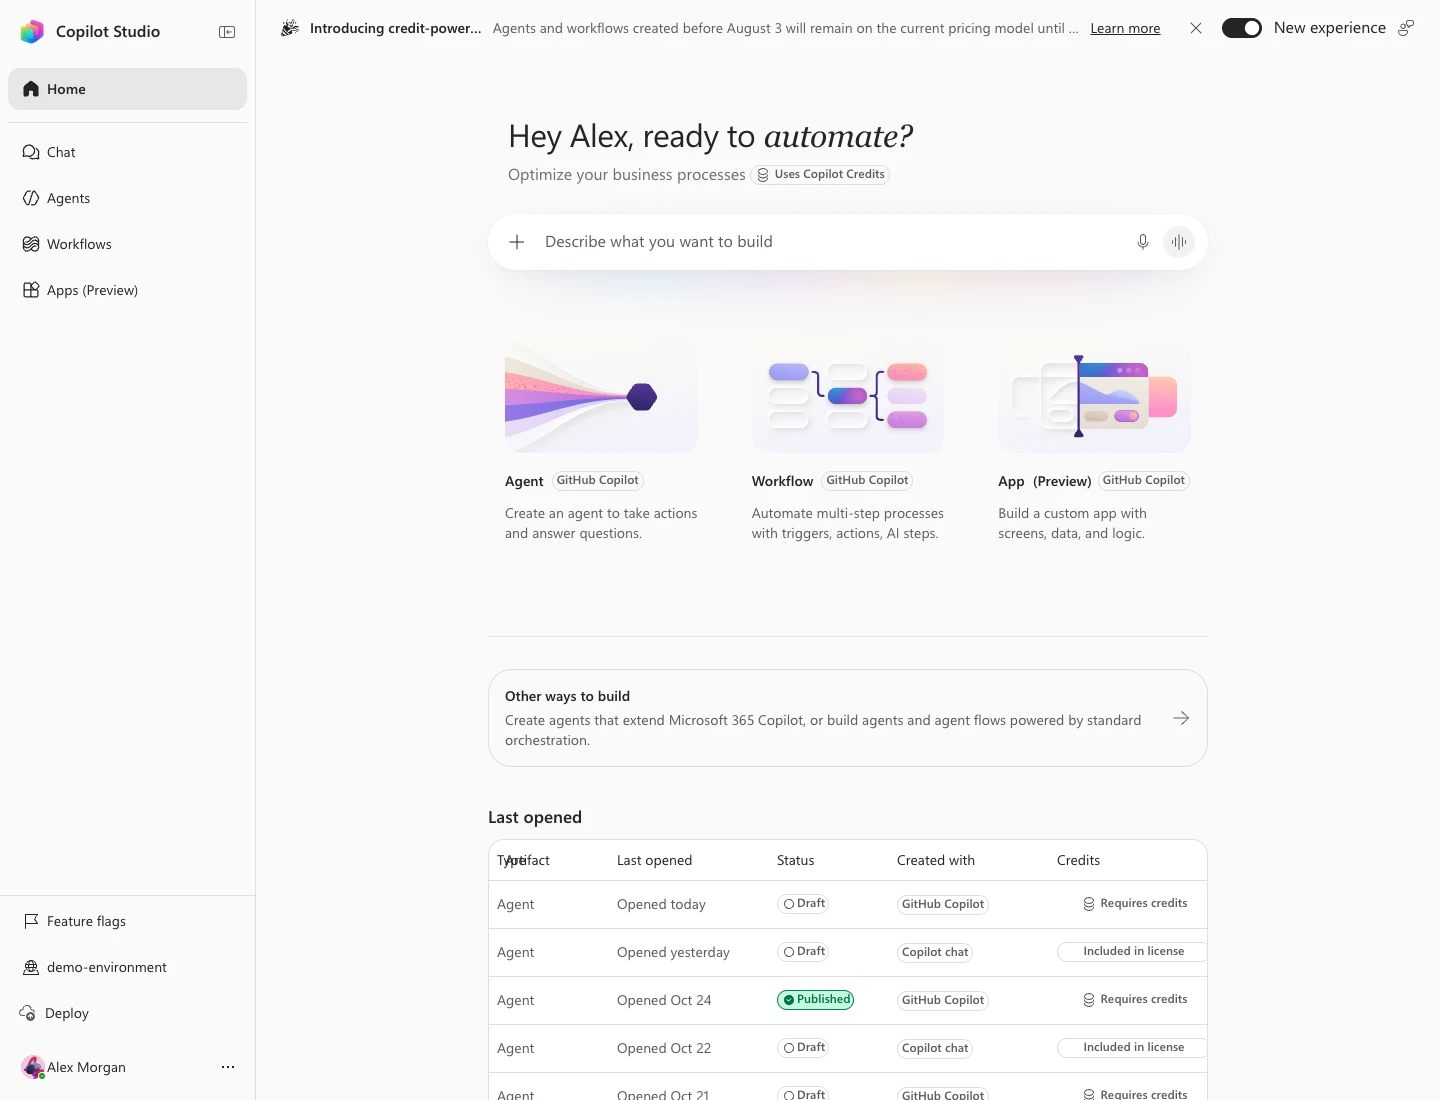The image size is (1440, 1100).
Task: Open the Learn more link
Action: coord(1125,28)
